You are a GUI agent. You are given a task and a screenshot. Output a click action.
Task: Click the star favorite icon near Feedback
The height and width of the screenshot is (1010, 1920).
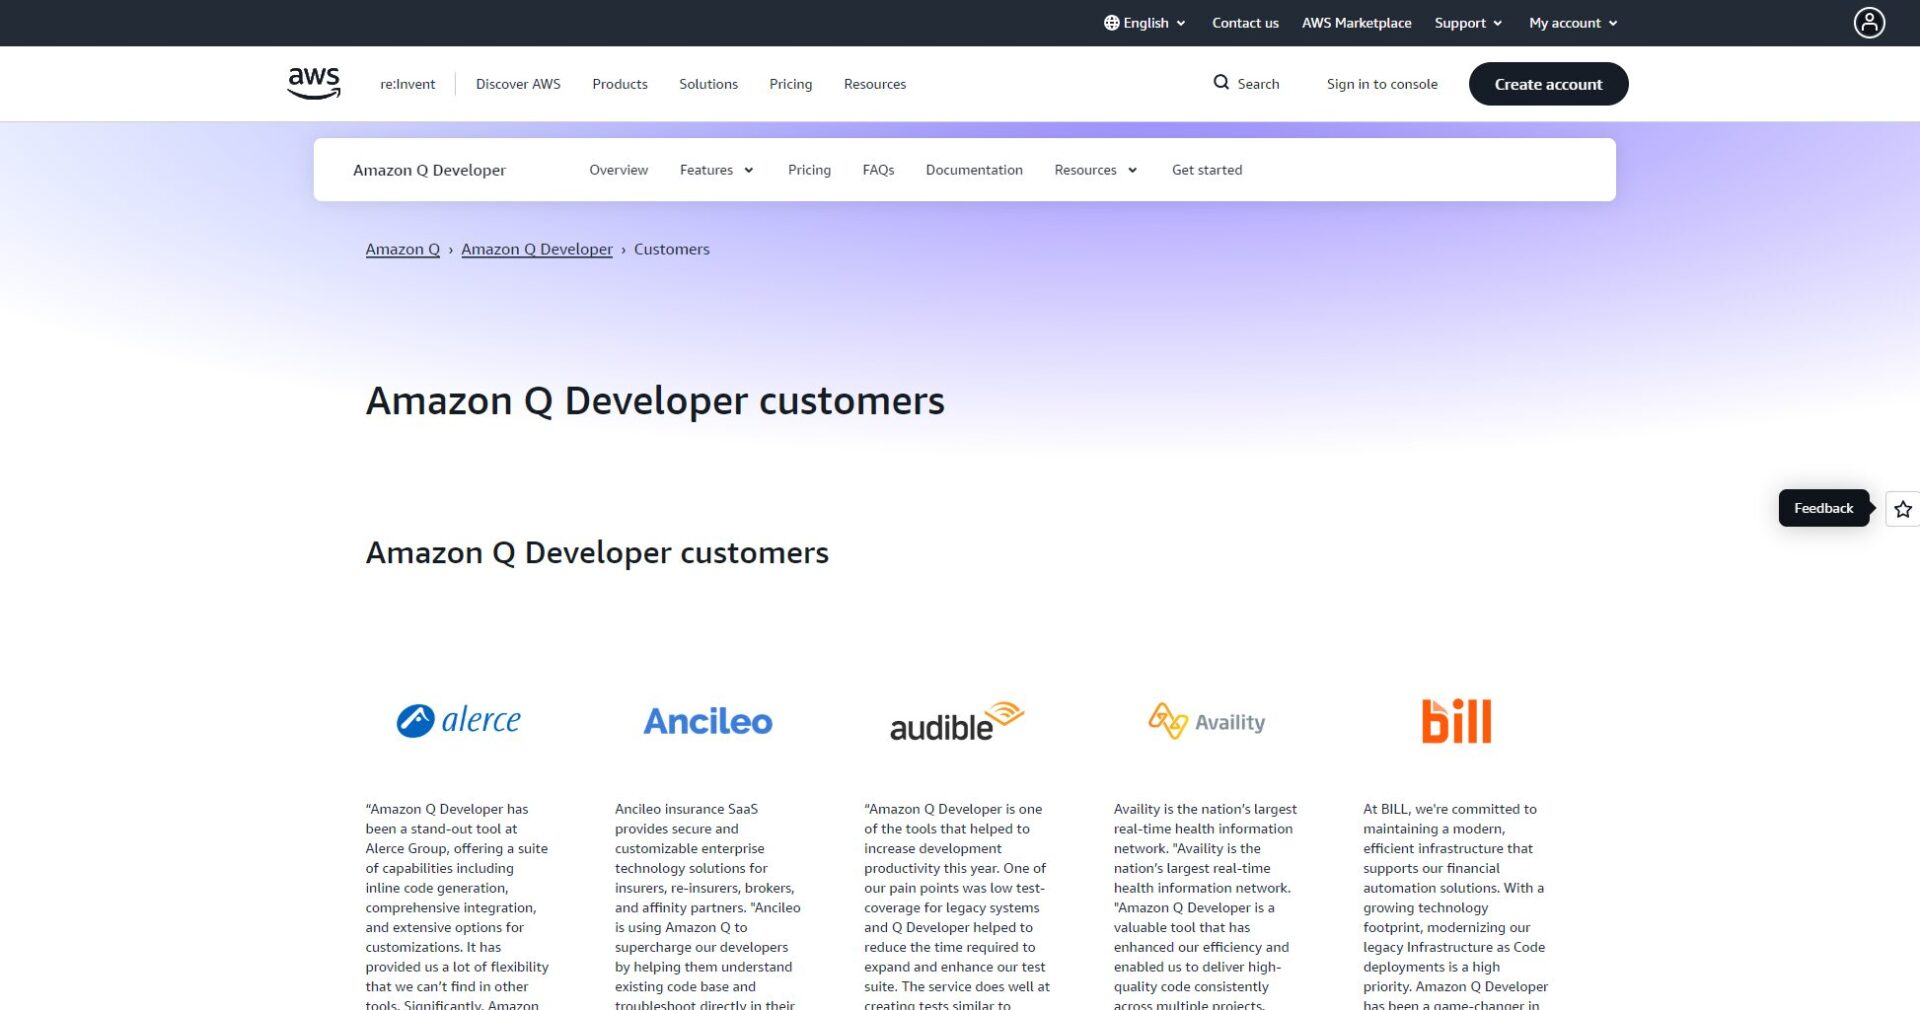click(x=1901, y=509)
